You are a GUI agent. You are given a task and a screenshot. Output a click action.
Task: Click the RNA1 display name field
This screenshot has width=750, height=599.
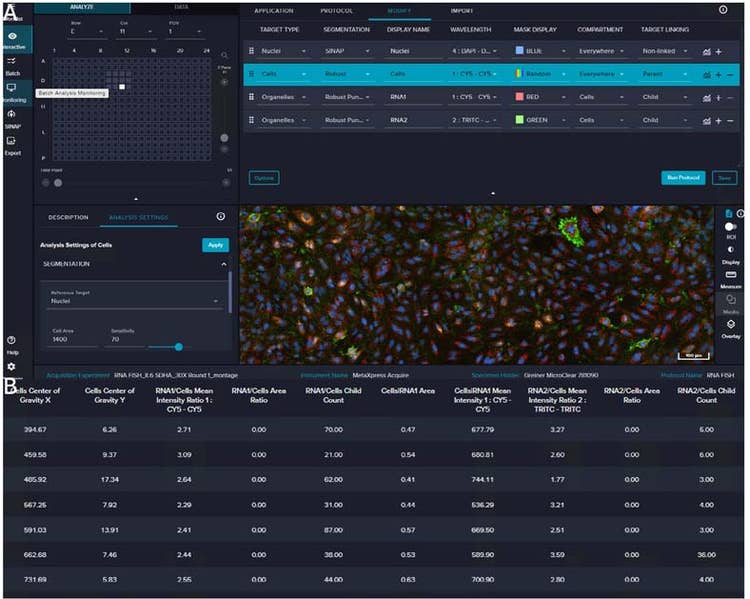[x=414, y=97]
